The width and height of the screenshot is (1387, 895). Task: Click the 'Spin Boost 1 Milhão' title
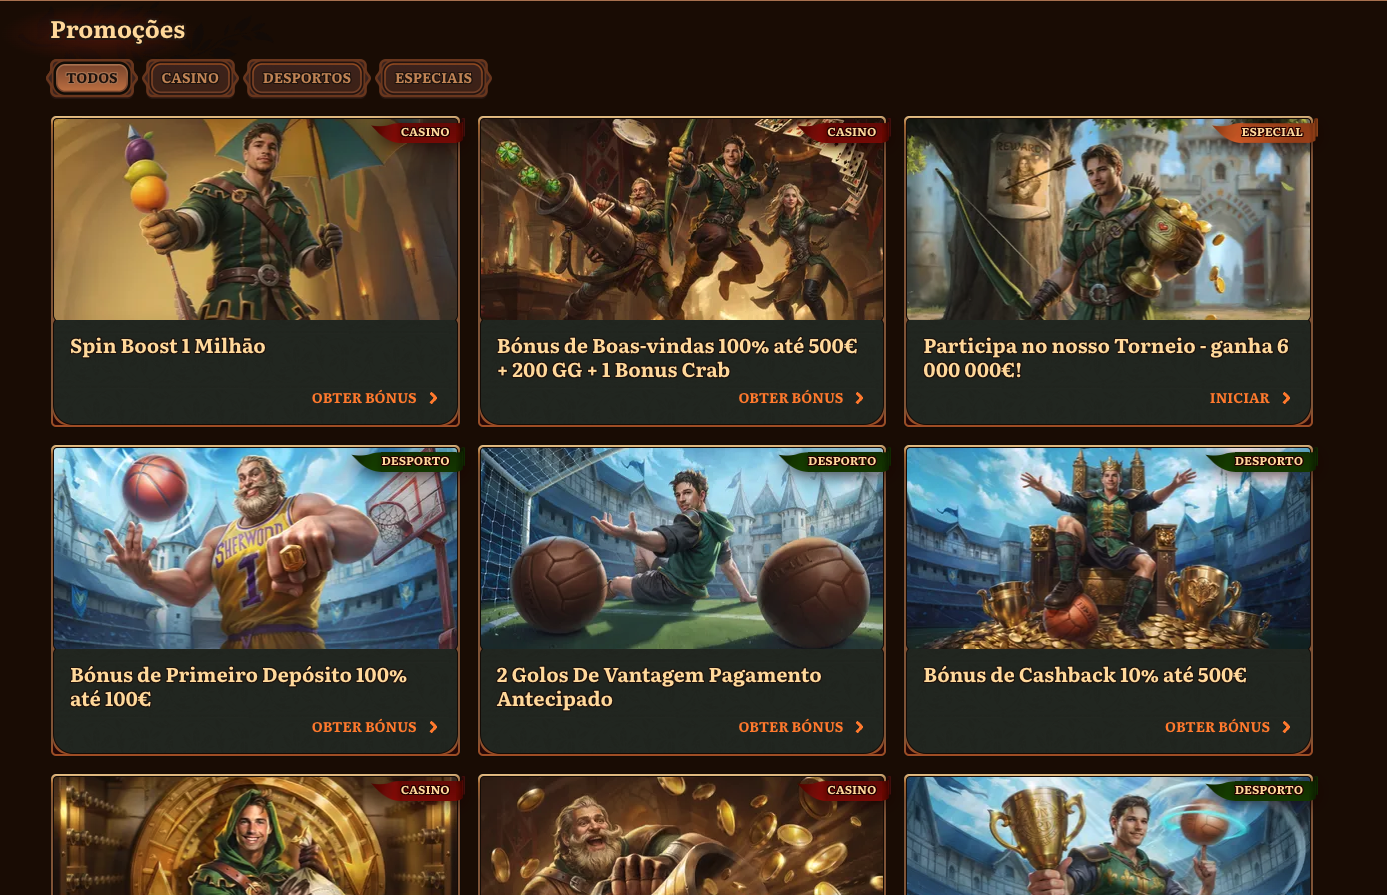[x=168, y=346]
